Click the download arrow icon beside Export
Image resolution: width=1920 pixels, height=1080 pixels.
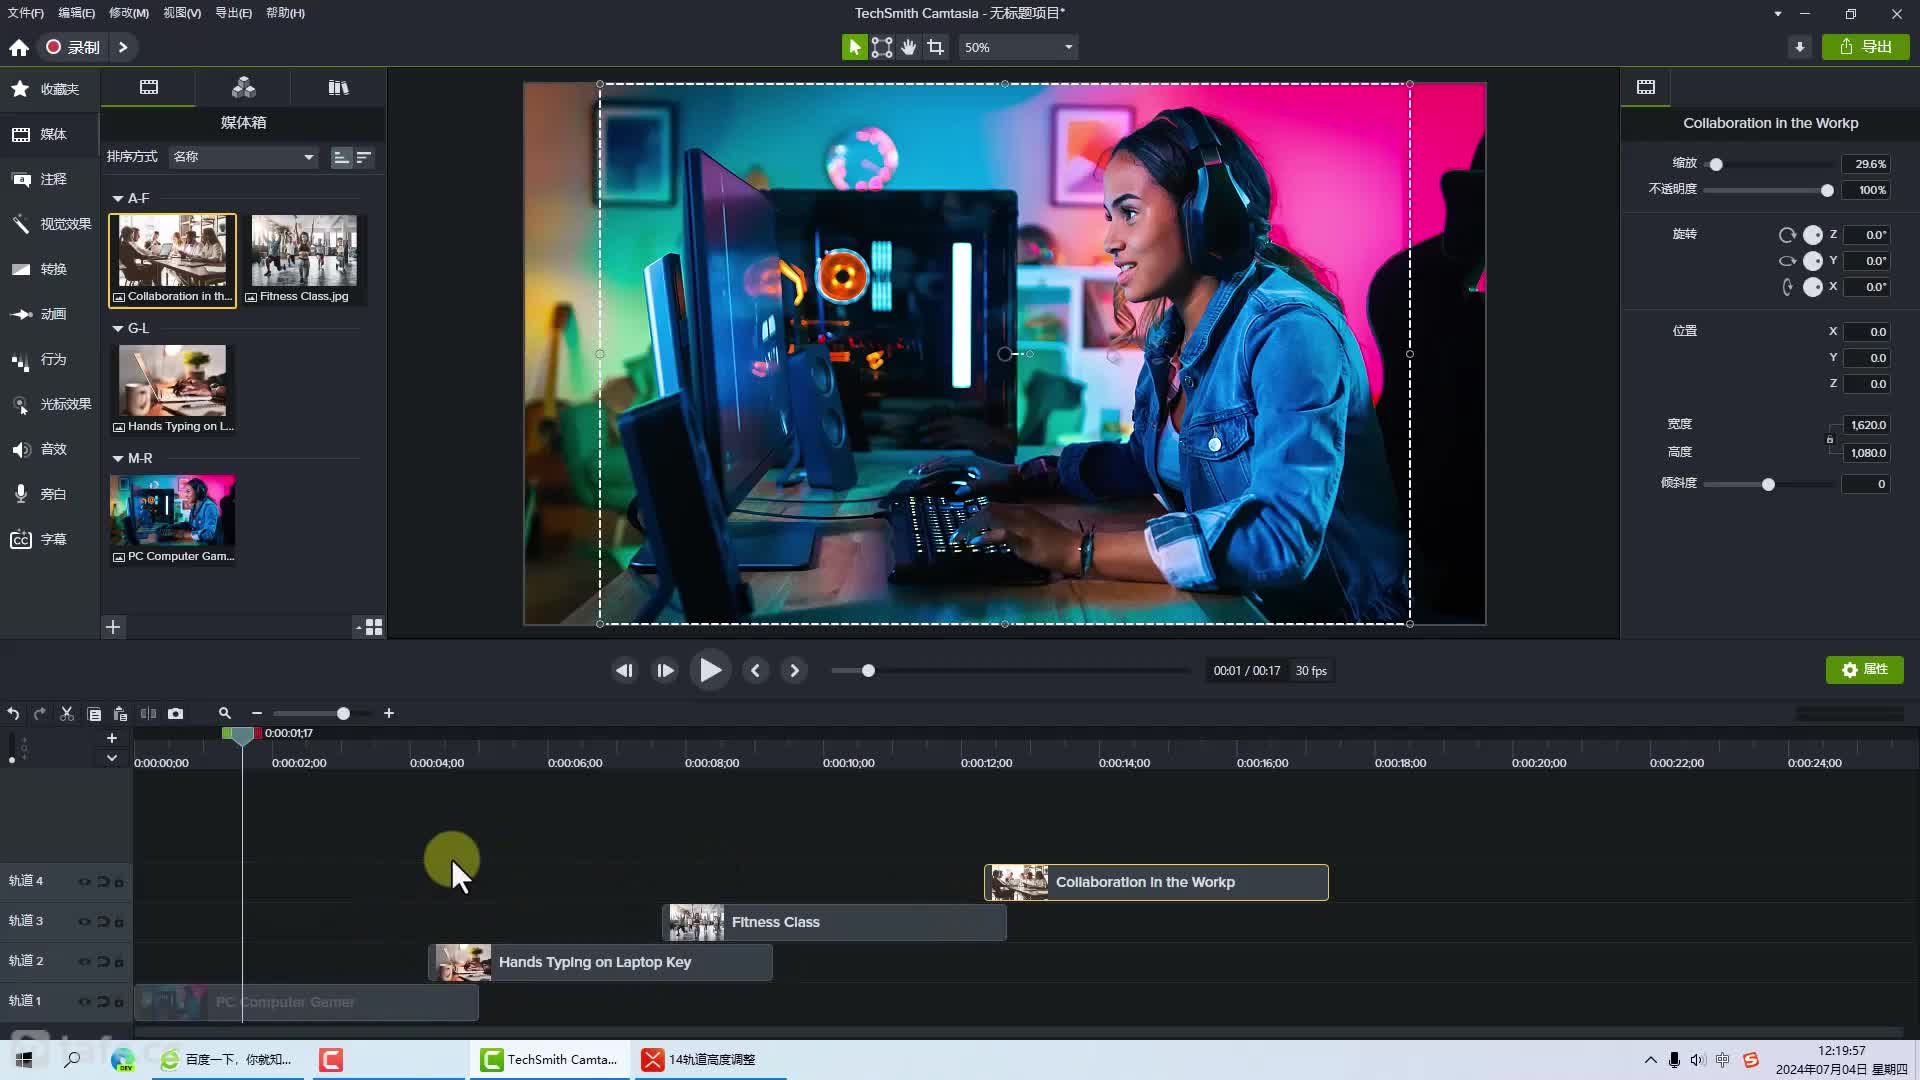[1800, 47]
